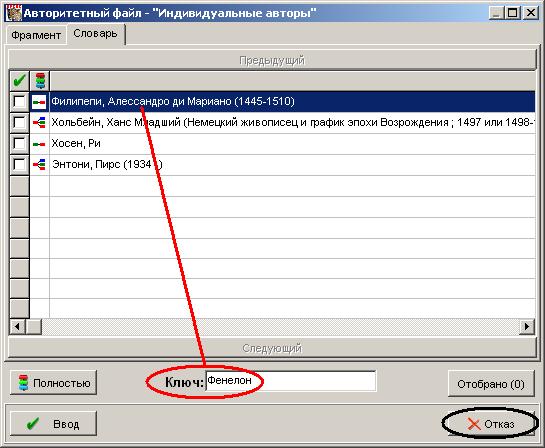Click the Полностью button
The width and height of the screenshot is (545, 448).
click(54, 383)
